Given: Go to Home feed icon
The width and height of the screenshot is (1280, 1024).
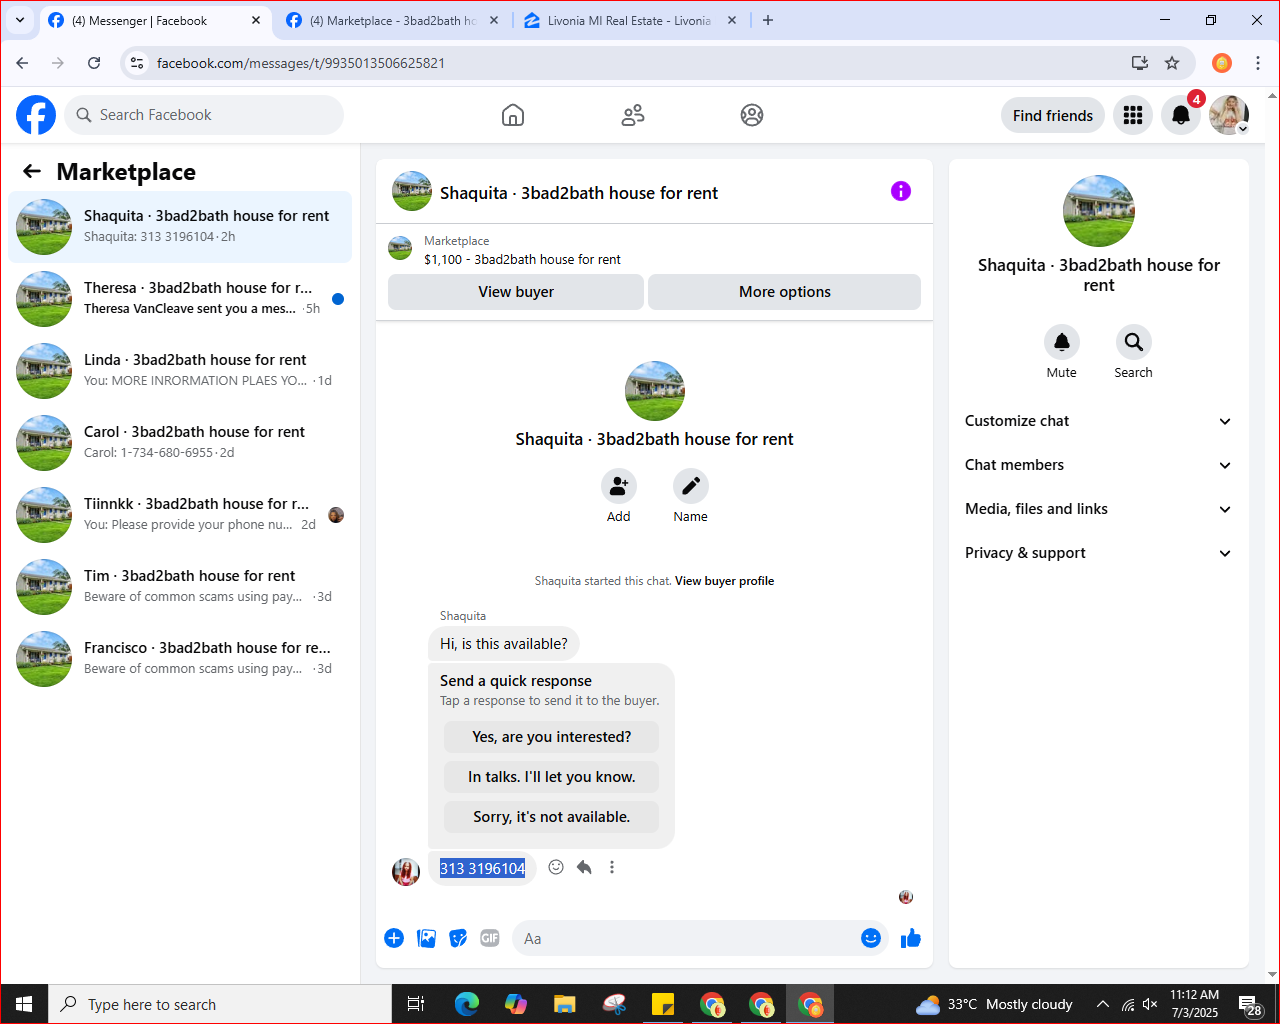Looking at the screenshot, I should 513,115.
